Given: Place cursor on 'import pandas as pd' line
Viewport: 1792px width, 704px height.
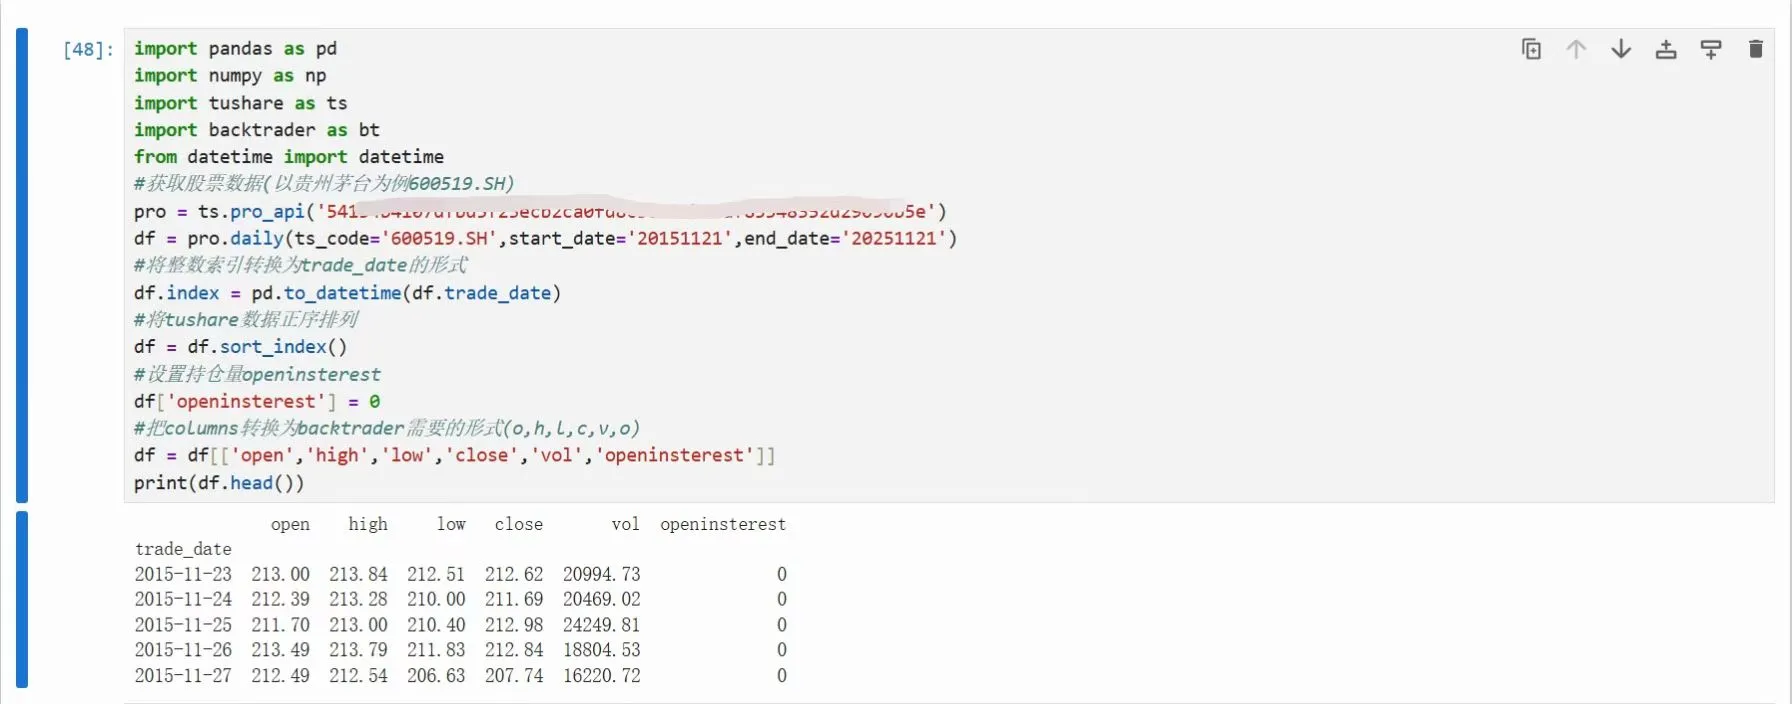Looking at the screenshot, I should click(x=236, y=48).
